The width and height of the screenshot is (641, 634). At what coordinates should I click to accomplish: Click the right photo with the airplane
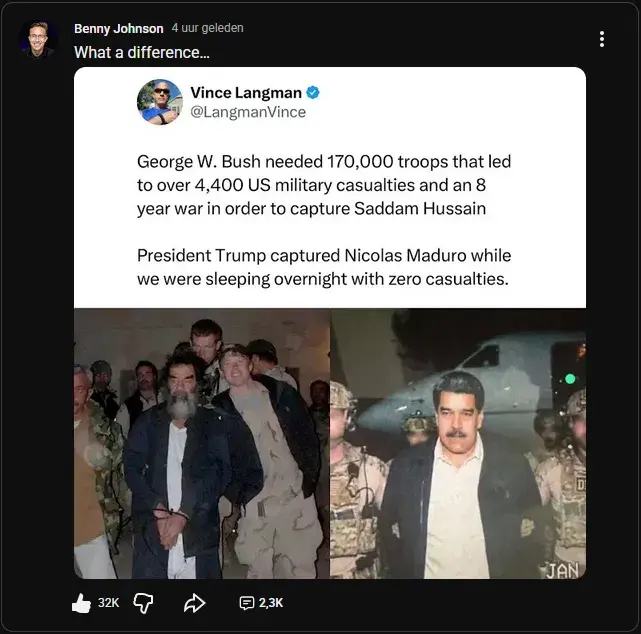point(458,443)
